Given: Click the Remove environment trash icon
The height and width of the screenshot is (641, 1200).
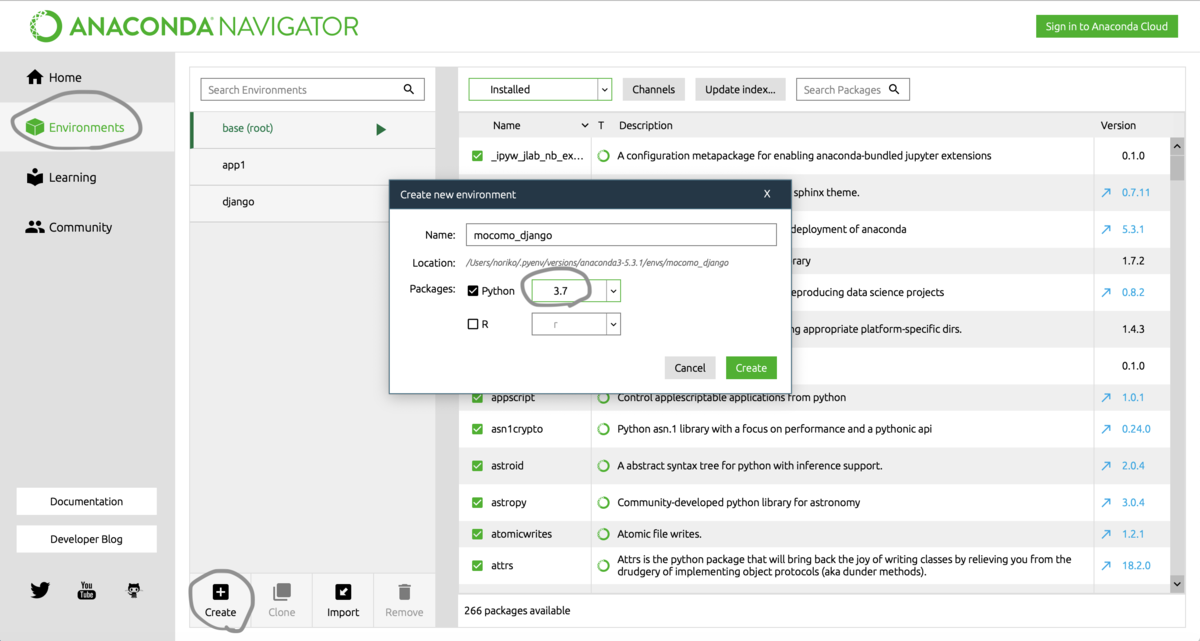Looking at the screenshot, I should click(404, 592).
